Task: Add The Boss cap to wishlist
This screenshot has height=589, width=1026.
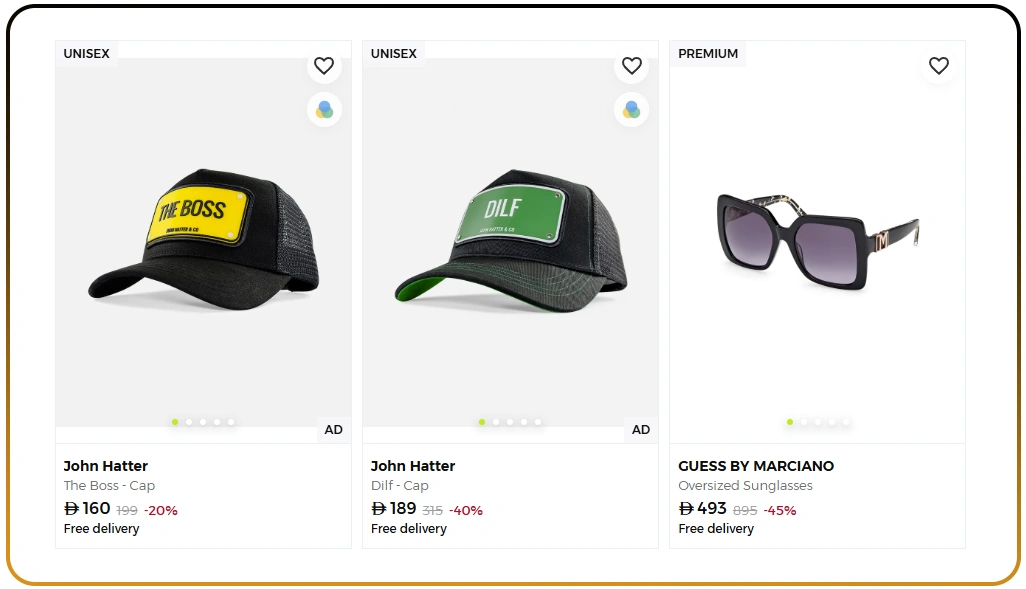Action: pyautogui.click(x=323, y=65)
